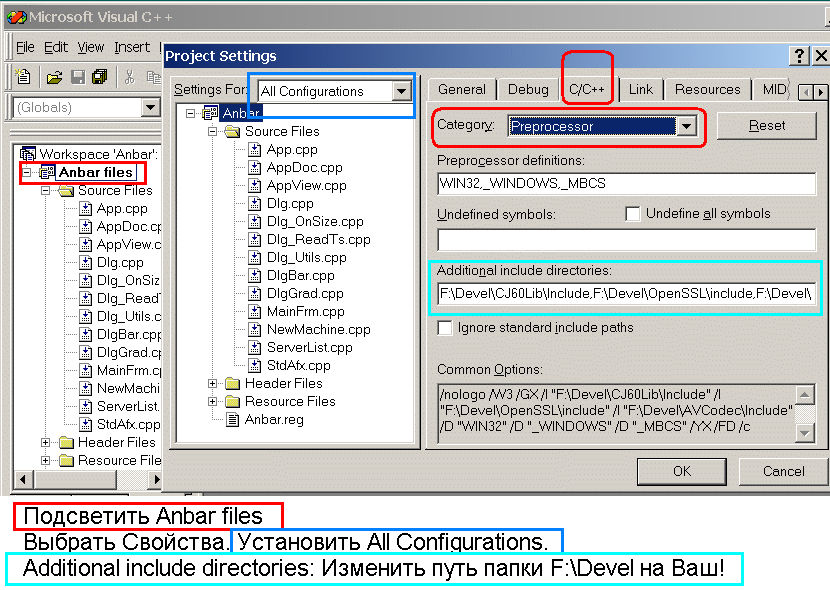Open the Category dropdown list
Screen dimensions: 830x590
tap(687, 126)
